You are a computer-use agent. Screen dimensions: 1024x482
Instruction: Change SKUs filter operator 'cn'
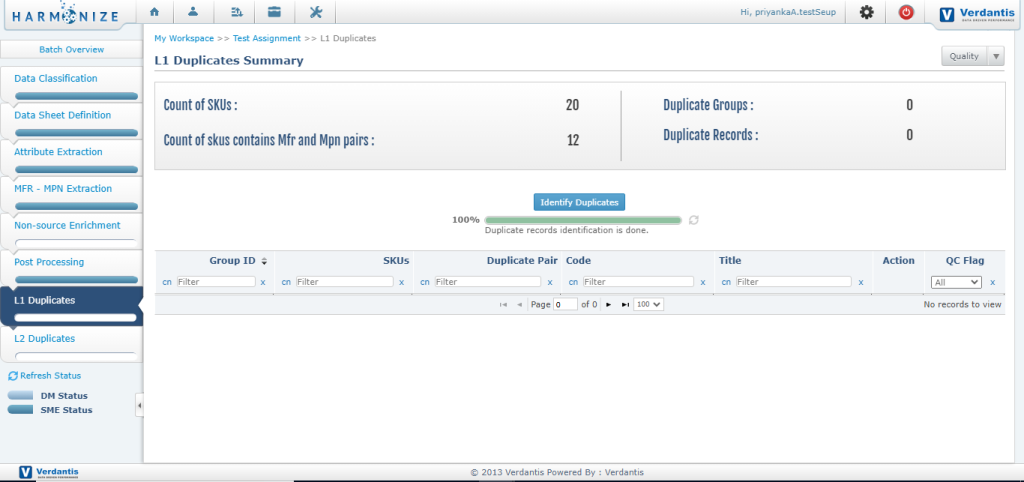tap(287, 282)
